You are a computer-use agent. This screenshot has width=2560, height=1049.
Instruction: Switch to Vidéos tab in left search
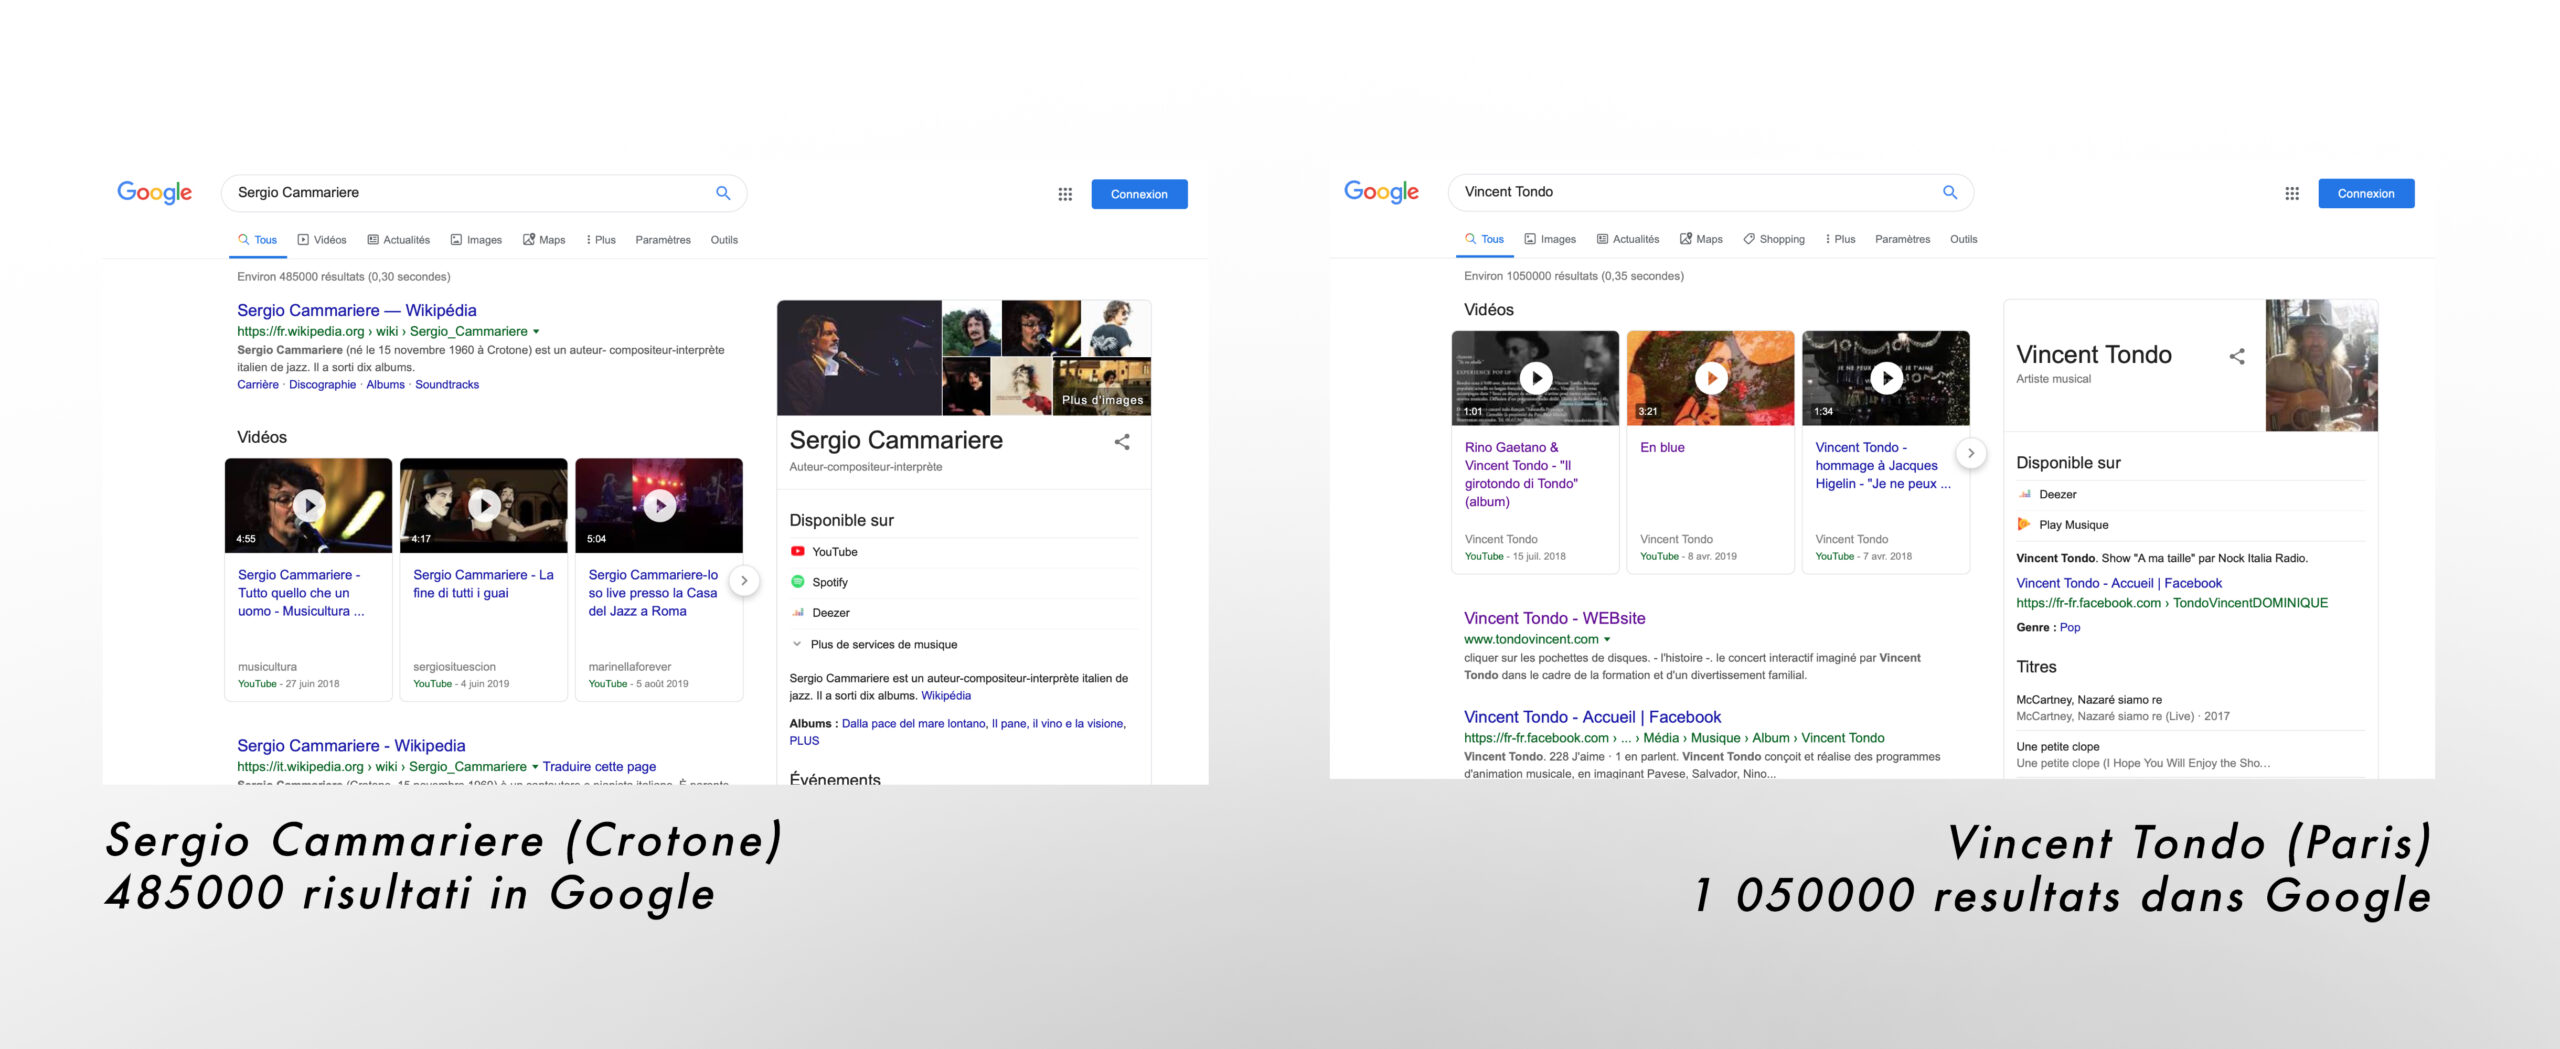click(322, 240)
